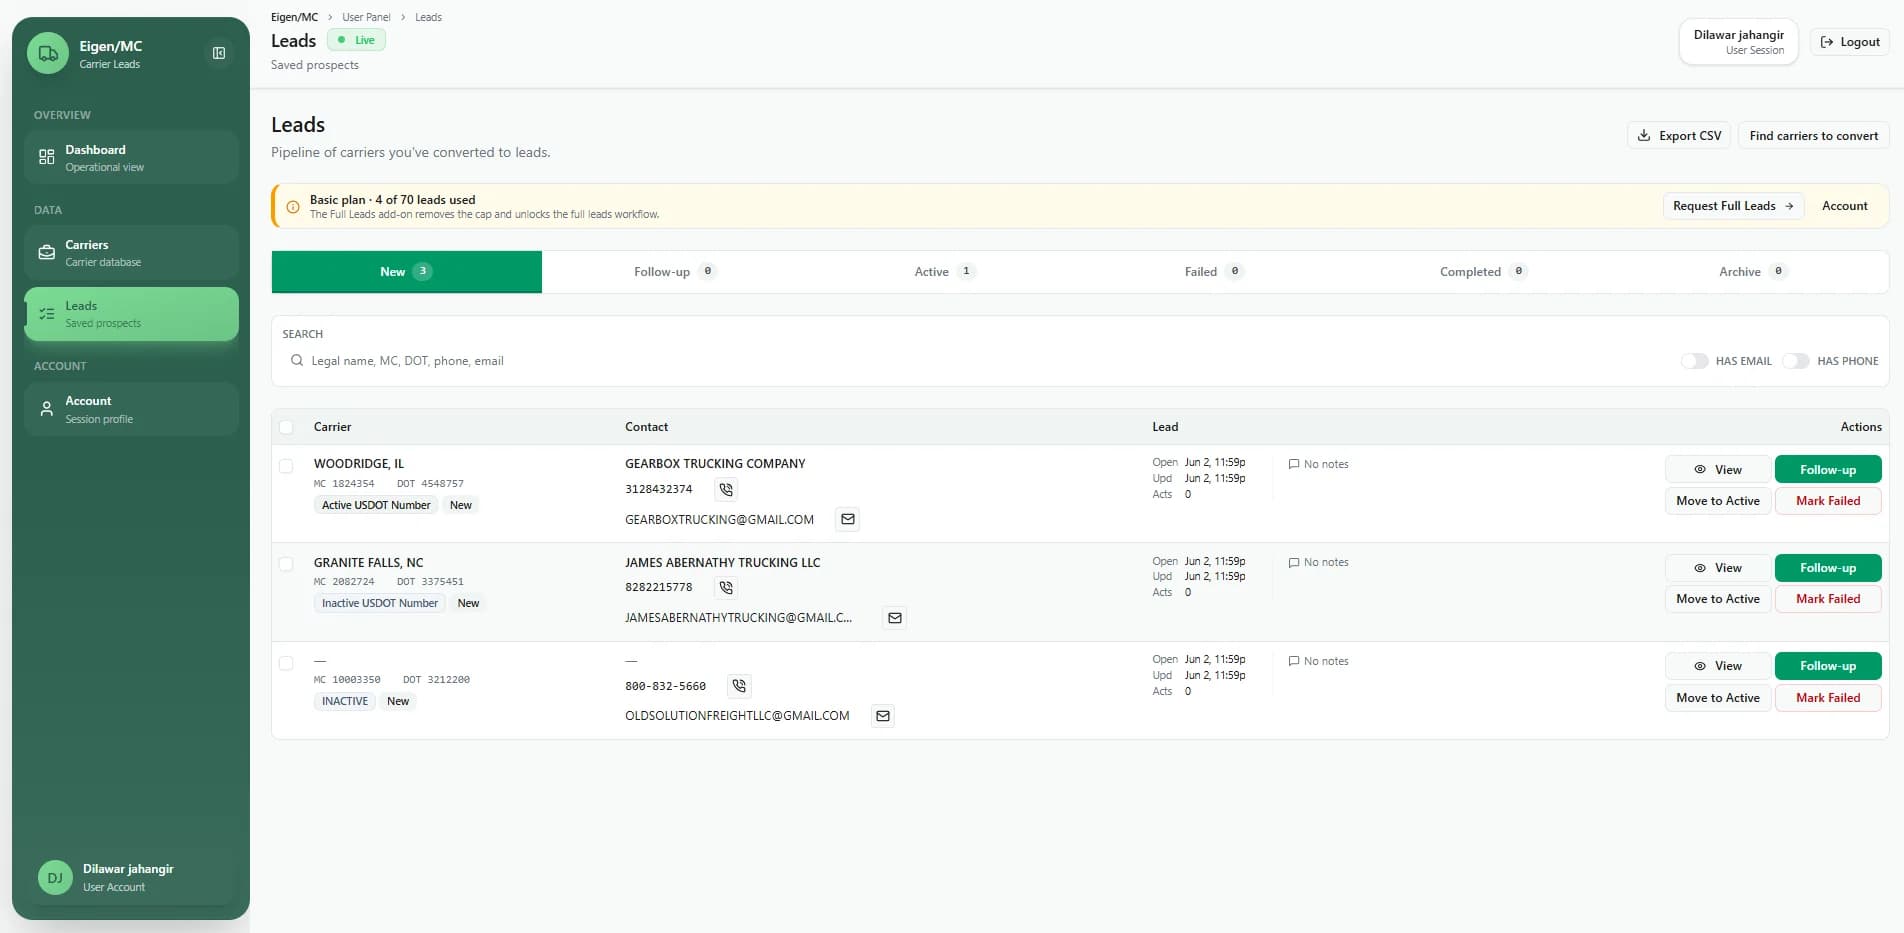This screenshot has height=933, width=1904.
Task: Open the Active leads tab
Action: (945, 272)
